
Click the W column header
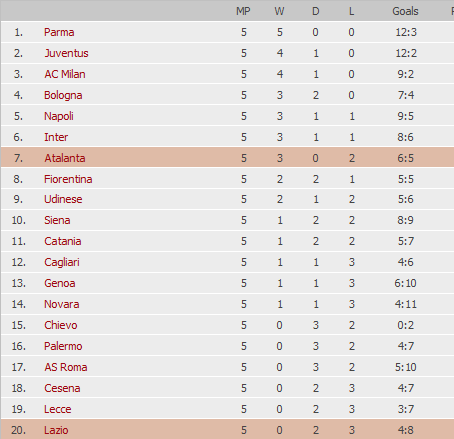pyautogui.click(x=279, y=11)
